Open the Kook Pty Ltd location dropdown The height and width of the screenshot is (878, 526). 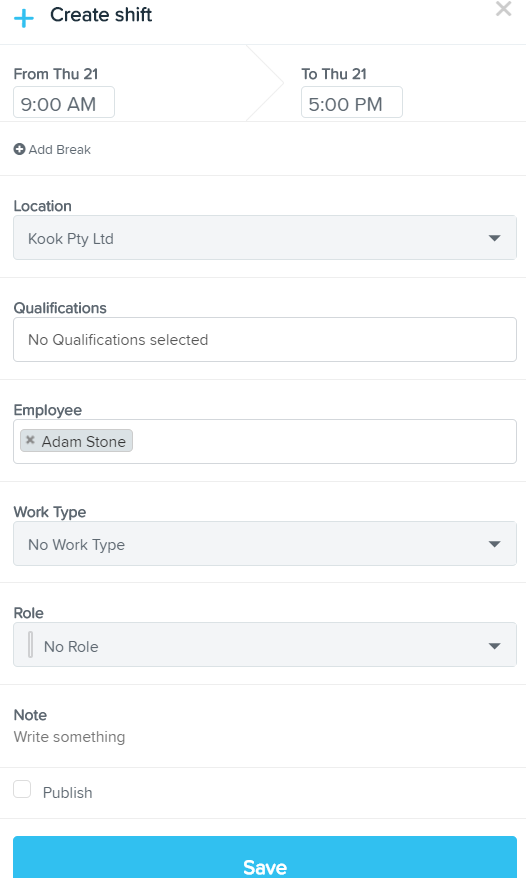click(x=264, y=237)
